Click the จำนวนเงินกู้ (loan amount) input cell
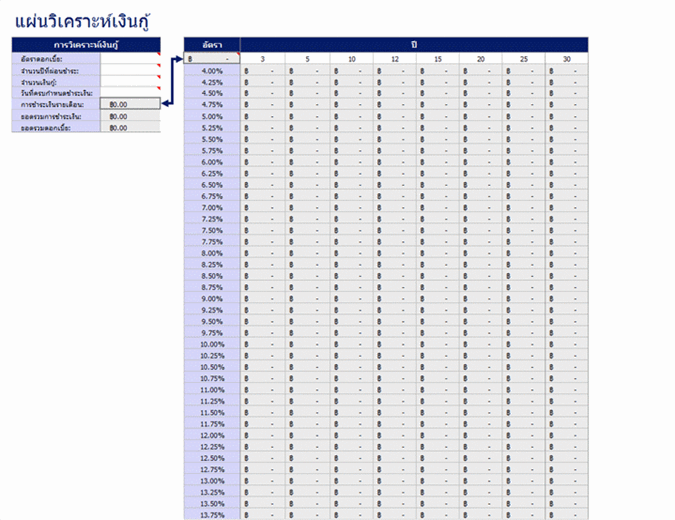Image resolution: width=675 pixels, height=520 pixels. 129,81
